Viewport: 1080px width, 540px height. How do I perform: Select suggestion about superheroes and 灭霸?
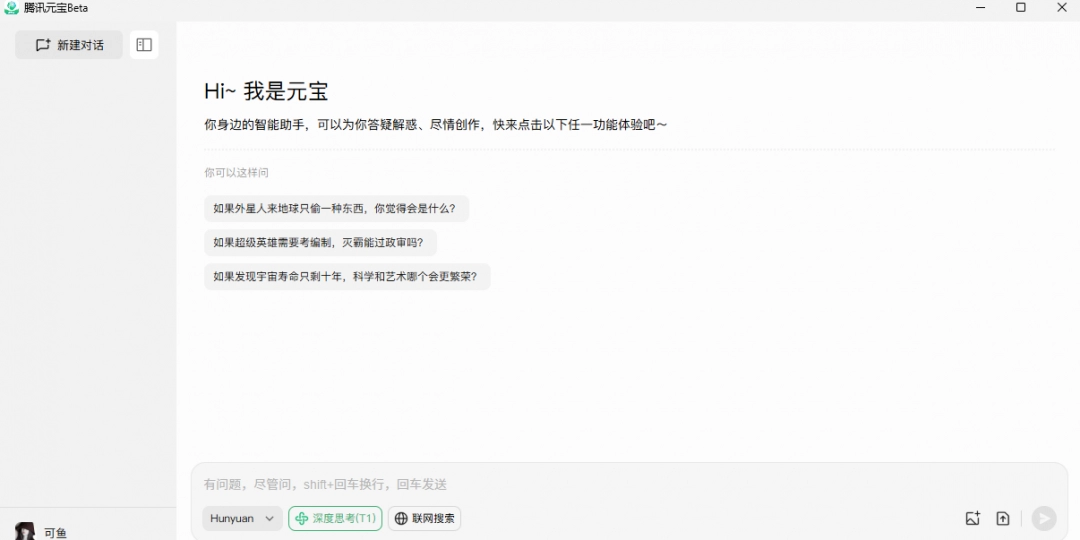pos(320,242)
